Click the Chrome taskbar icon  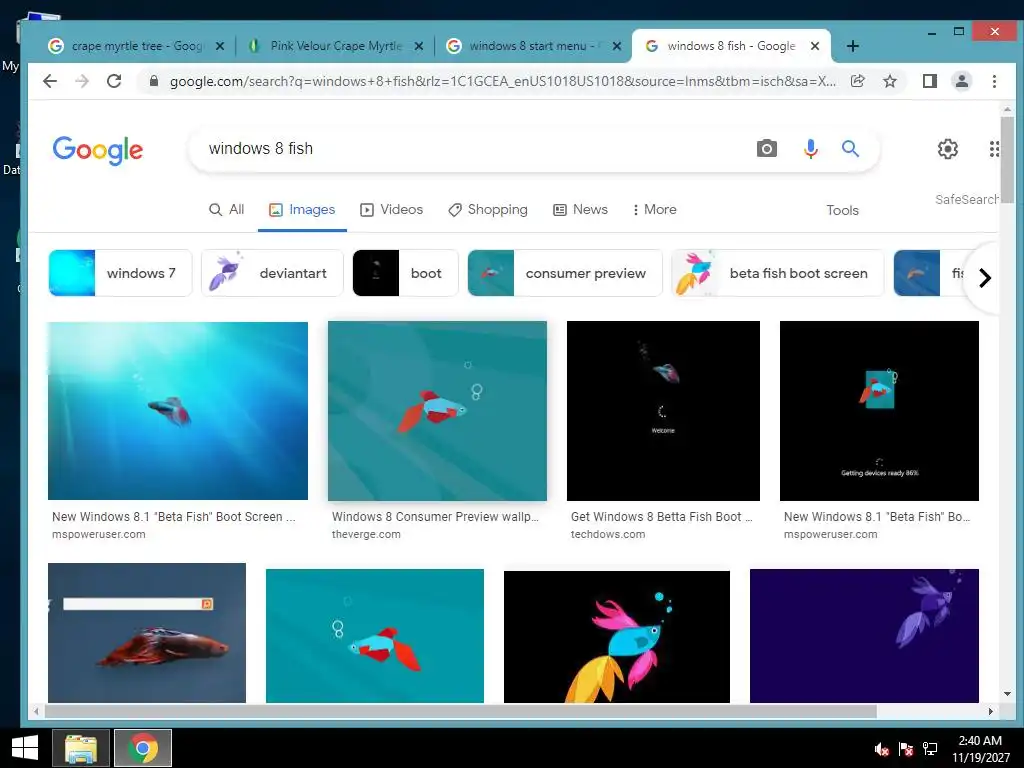click(x=143, y=748)
